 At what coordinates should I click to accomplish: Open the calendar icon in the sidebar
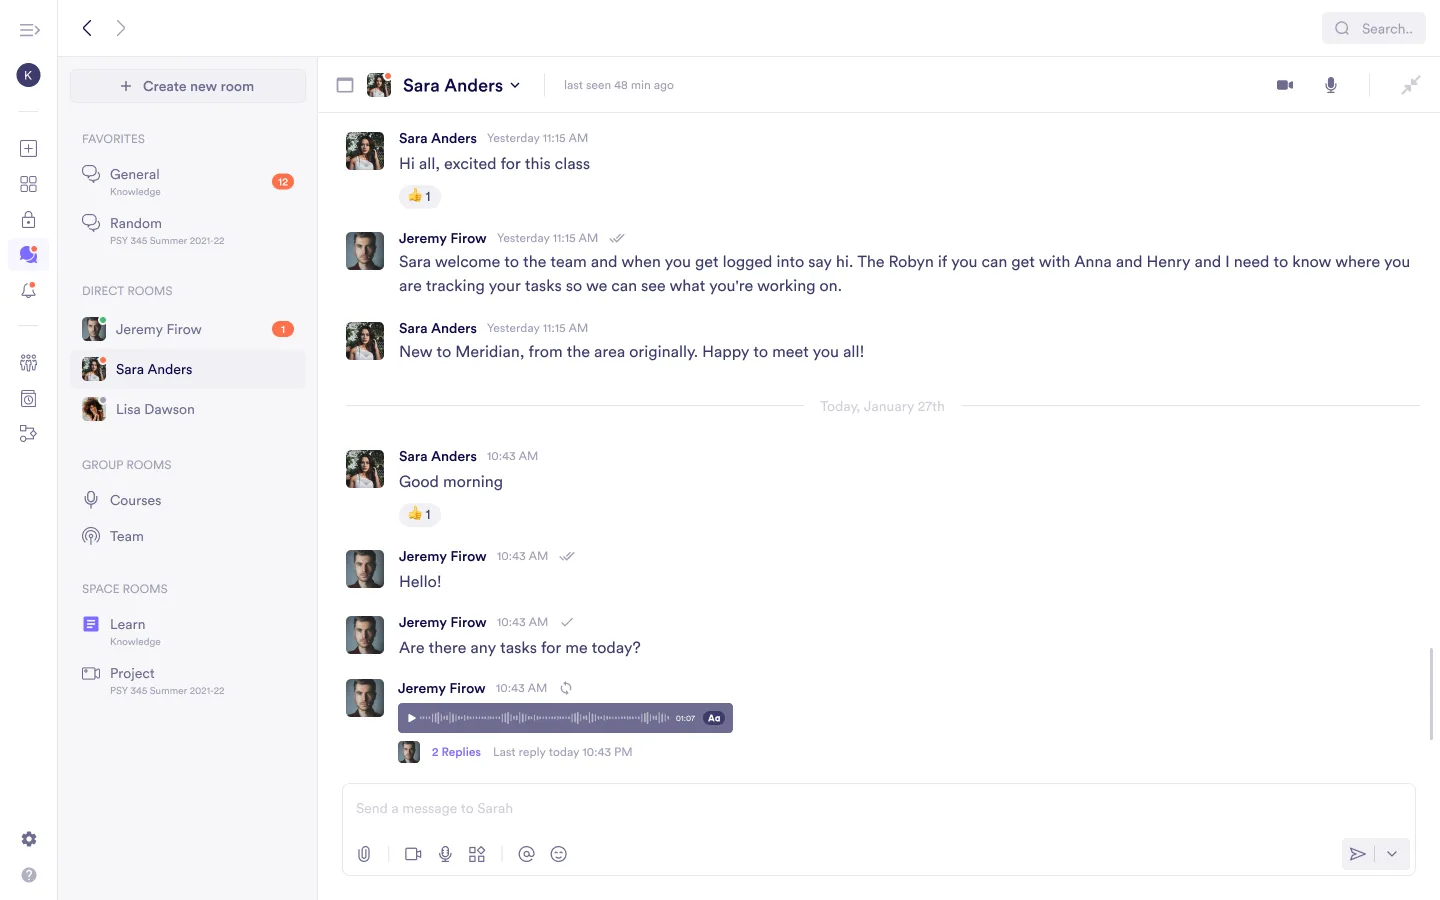(28, 398)
